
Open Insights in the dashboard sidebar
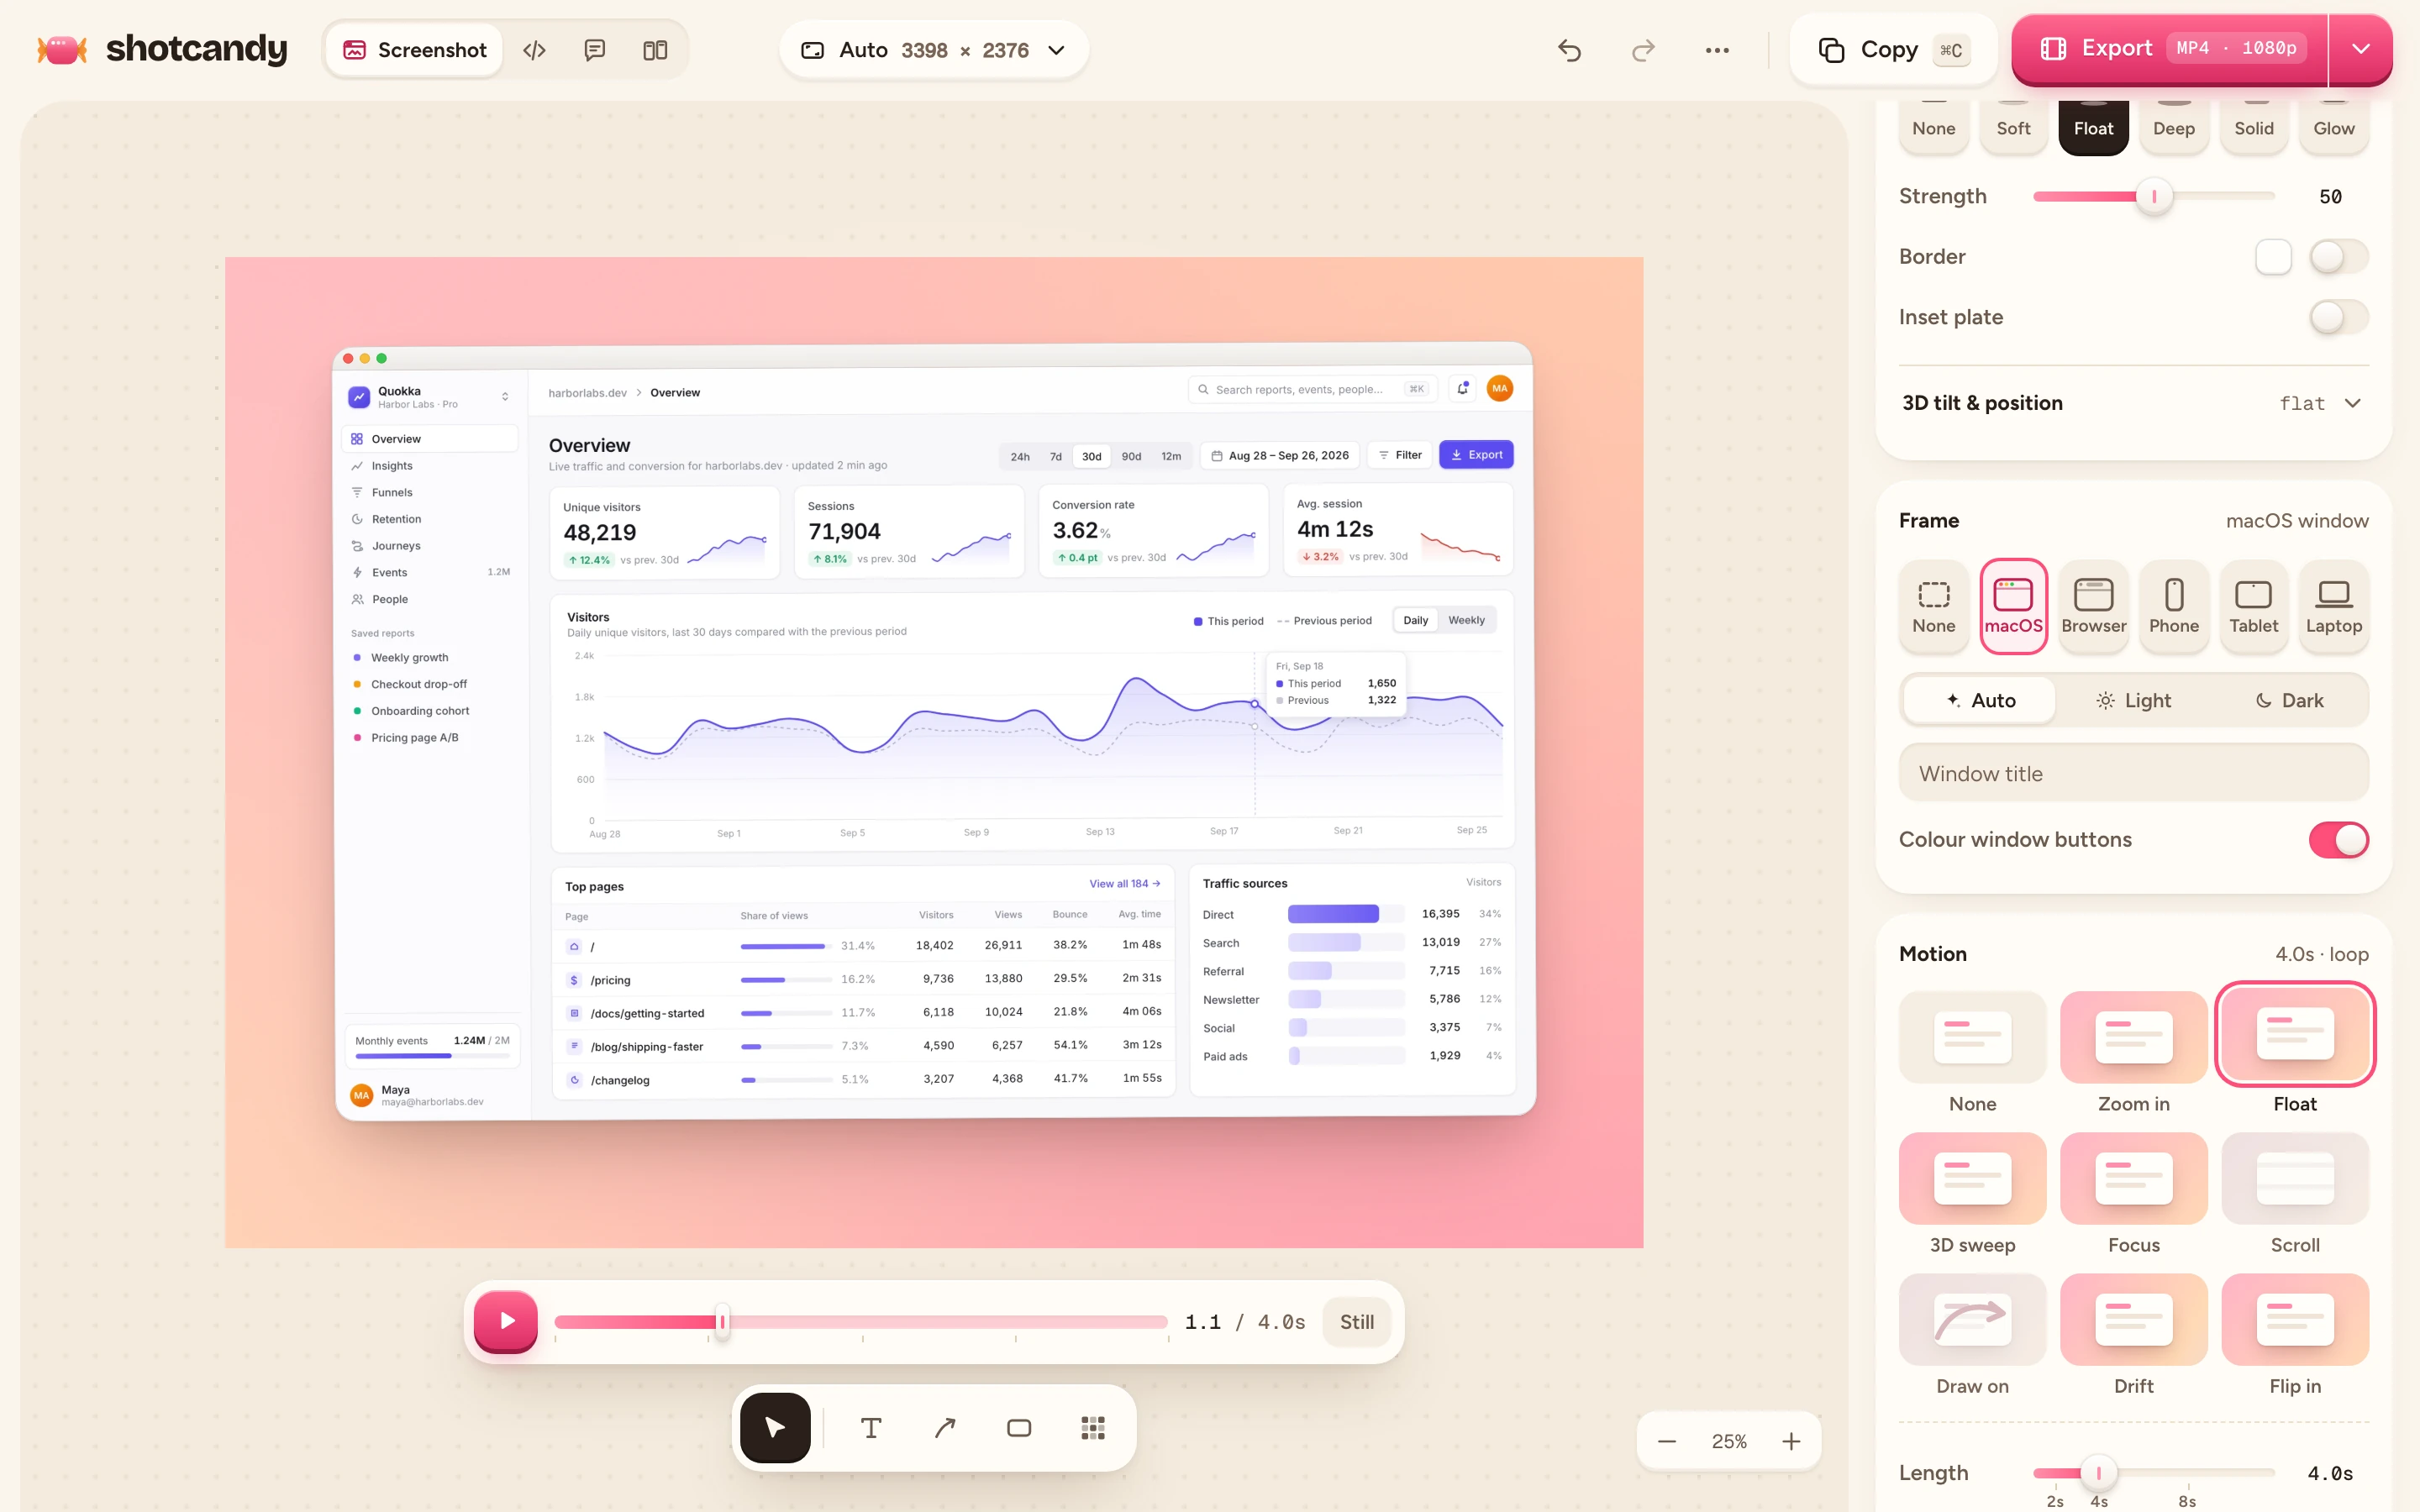point(429,466)
